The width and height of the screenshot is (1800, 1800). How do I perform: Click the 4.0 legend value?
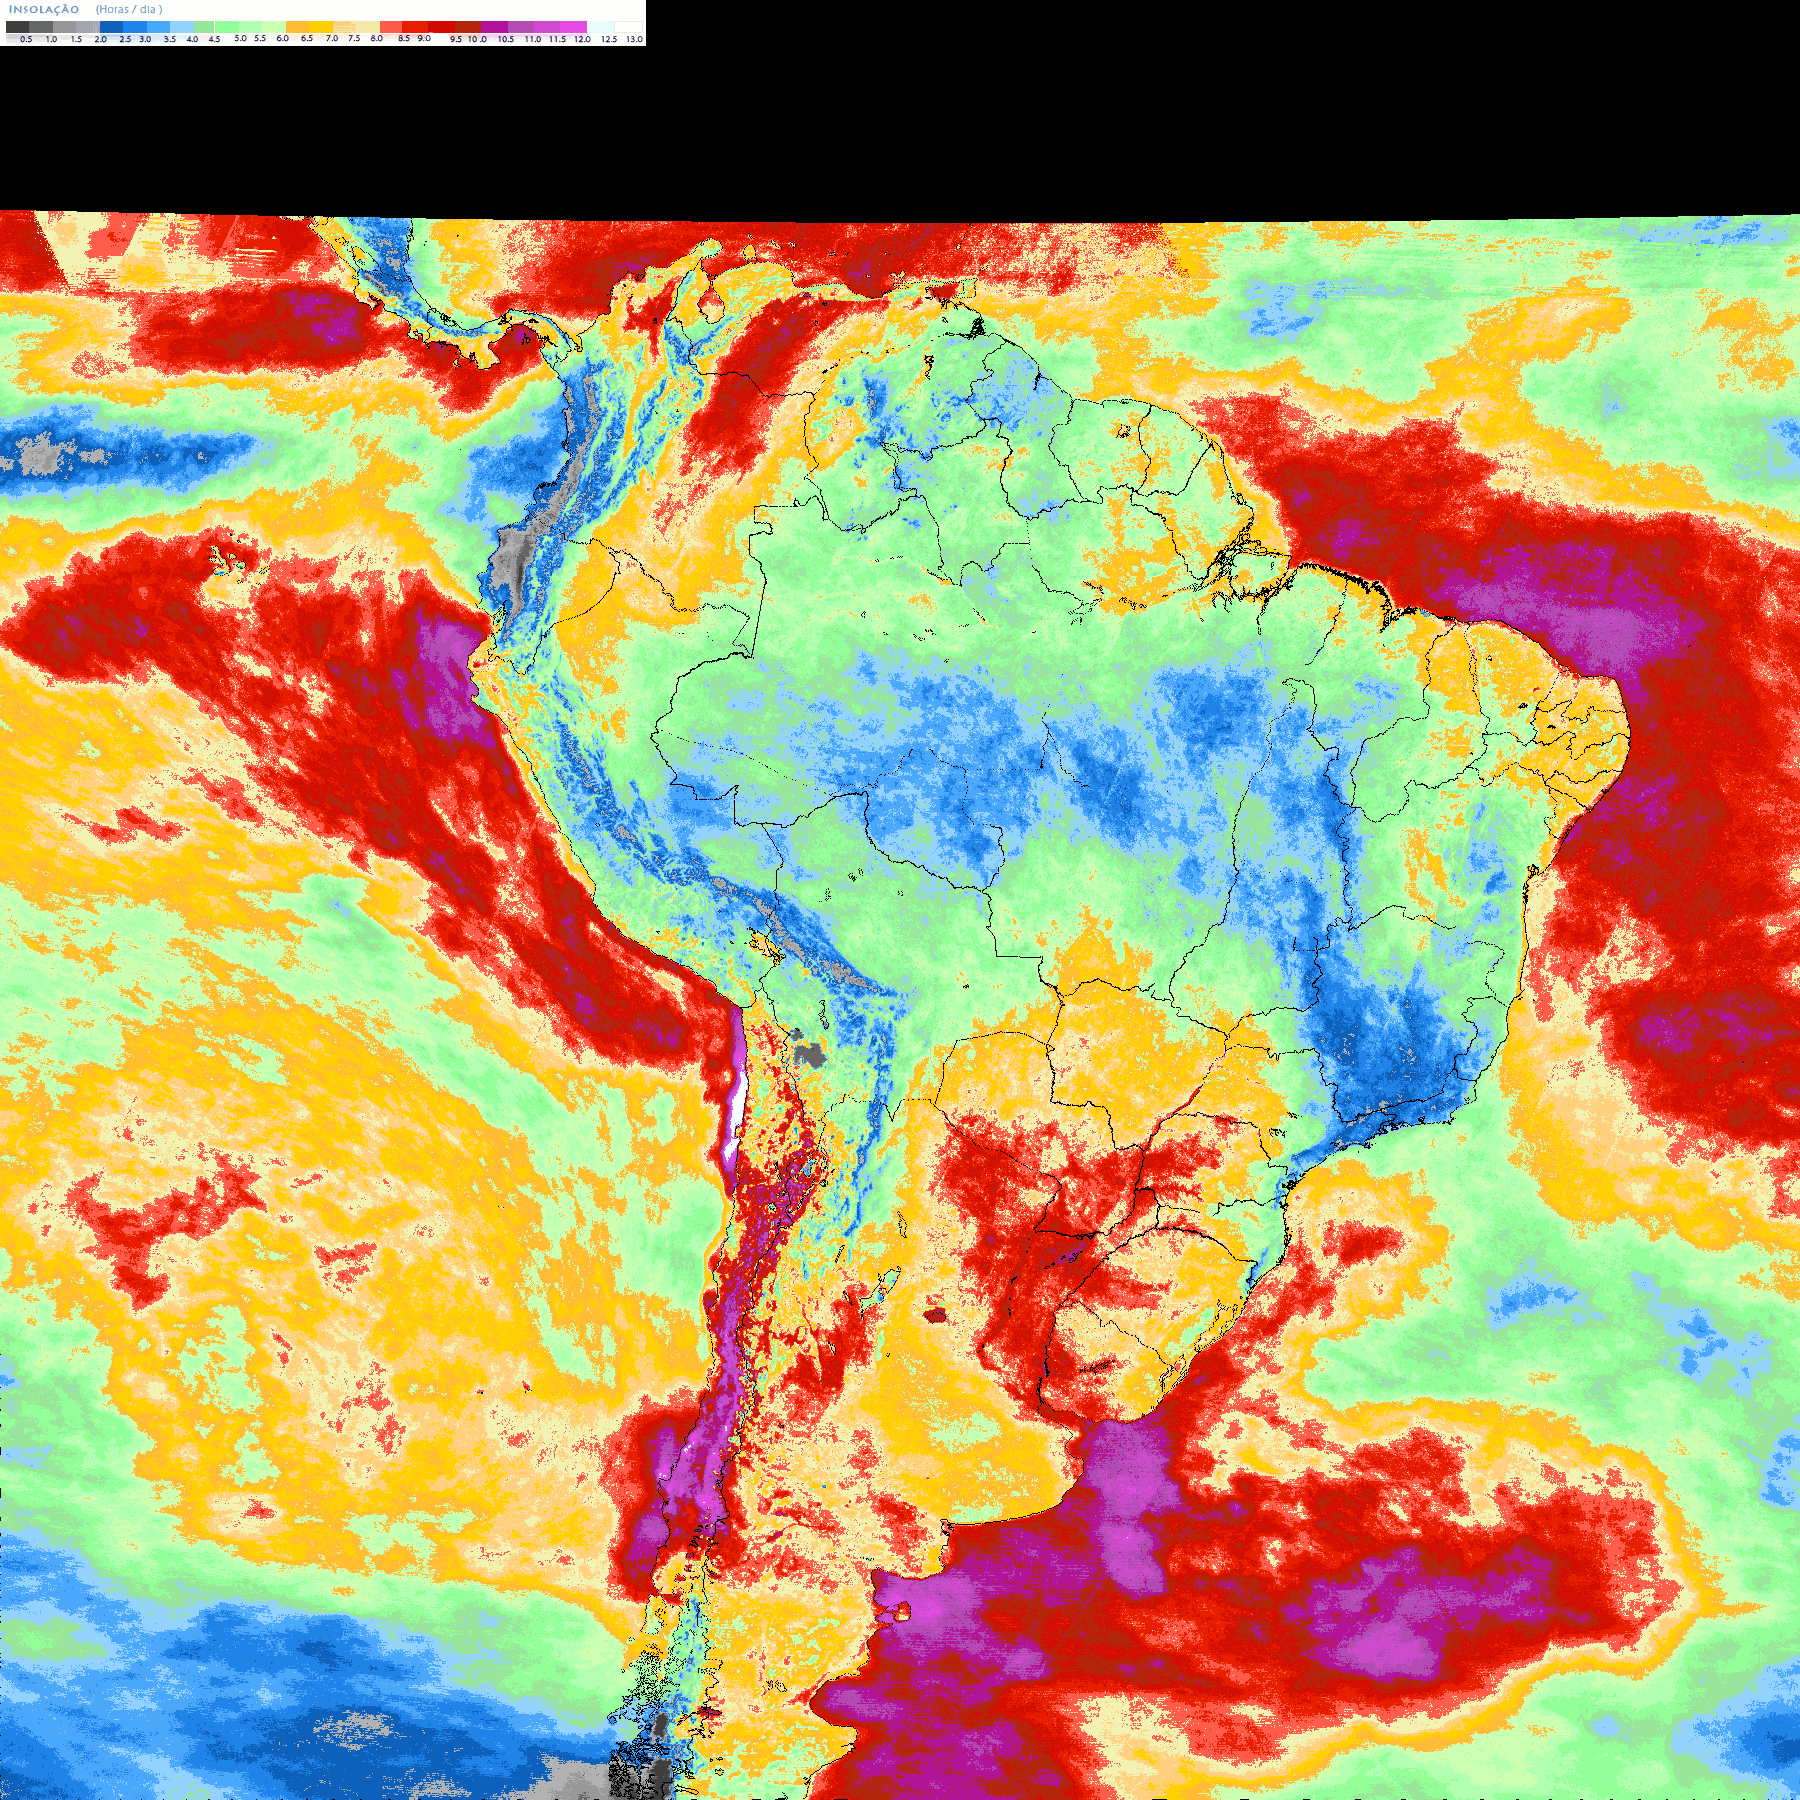click(192, 39)
